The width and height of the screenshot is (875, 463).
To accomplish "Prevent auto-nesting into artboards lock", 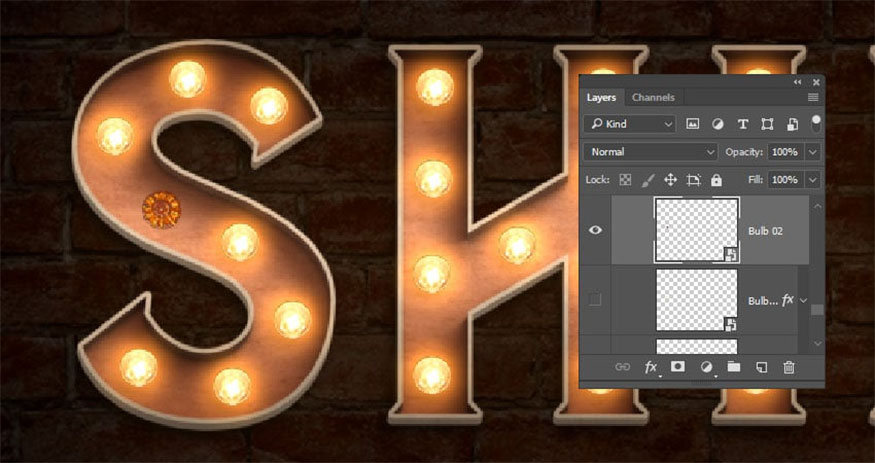I will click(x=694, y=180).
